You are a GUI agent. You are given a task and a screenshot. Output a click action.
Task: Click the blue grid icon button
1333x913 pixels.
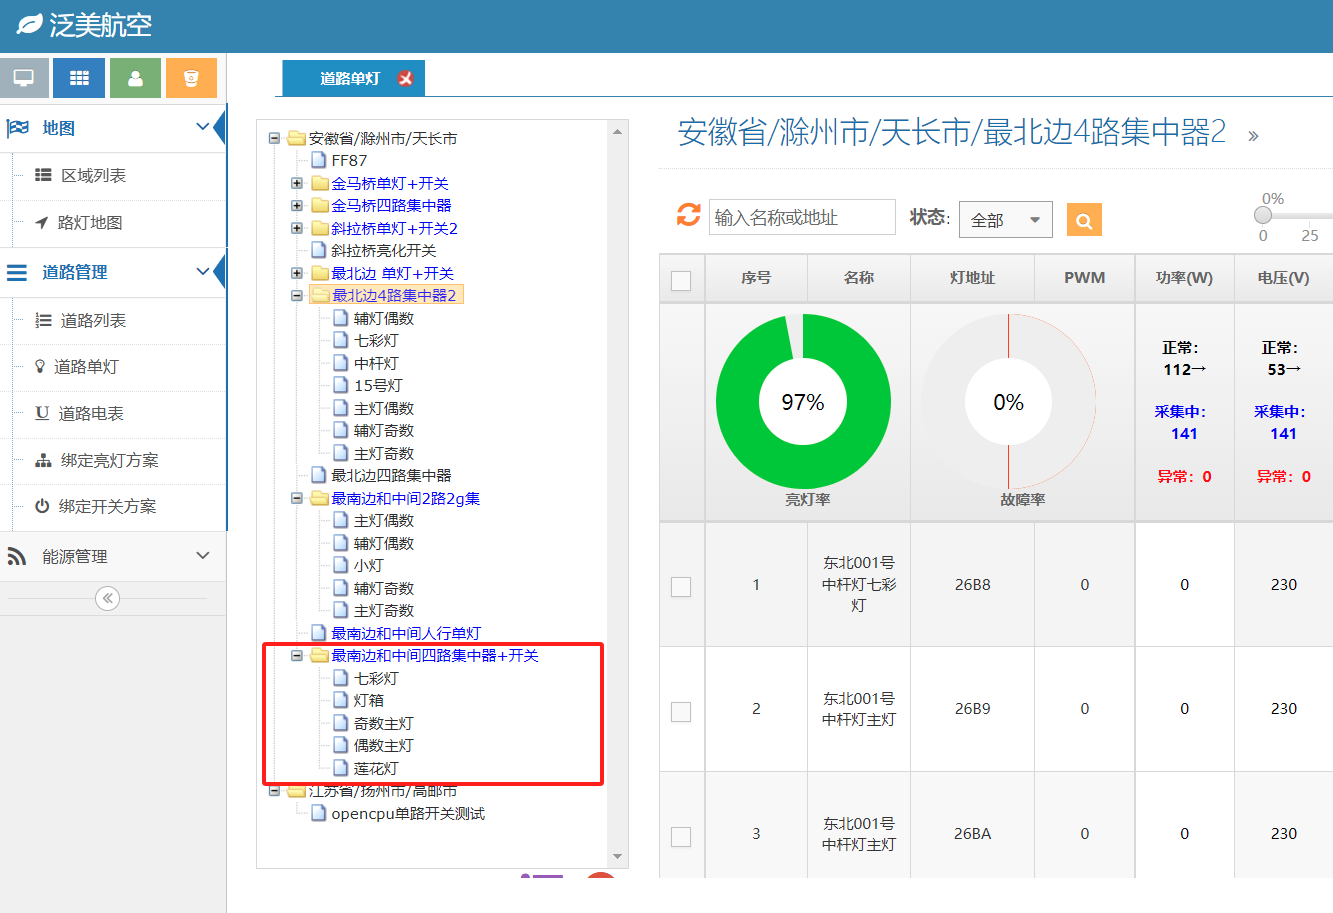79,78
